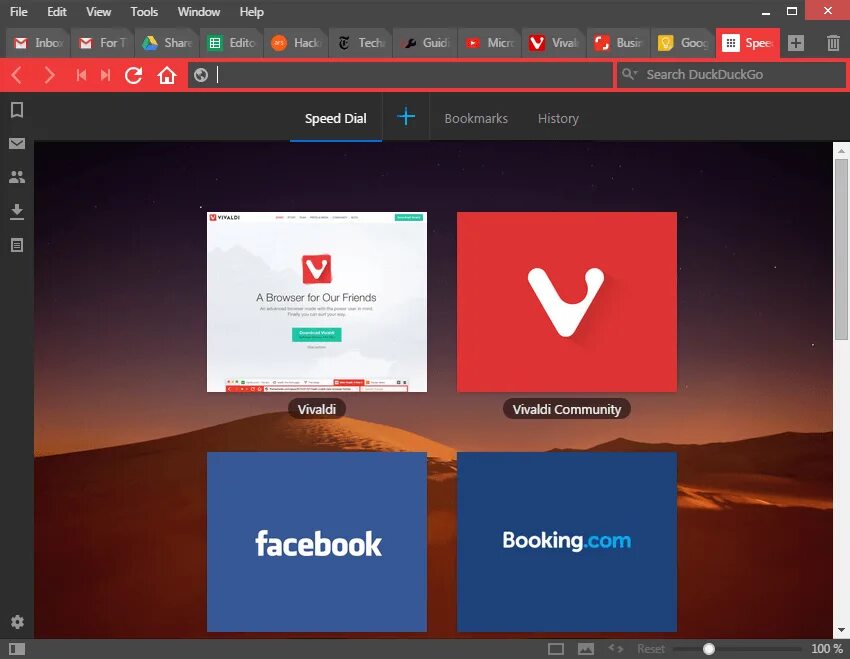Open the Notes panel icon
850x659 pixels.
click(17, 245)
